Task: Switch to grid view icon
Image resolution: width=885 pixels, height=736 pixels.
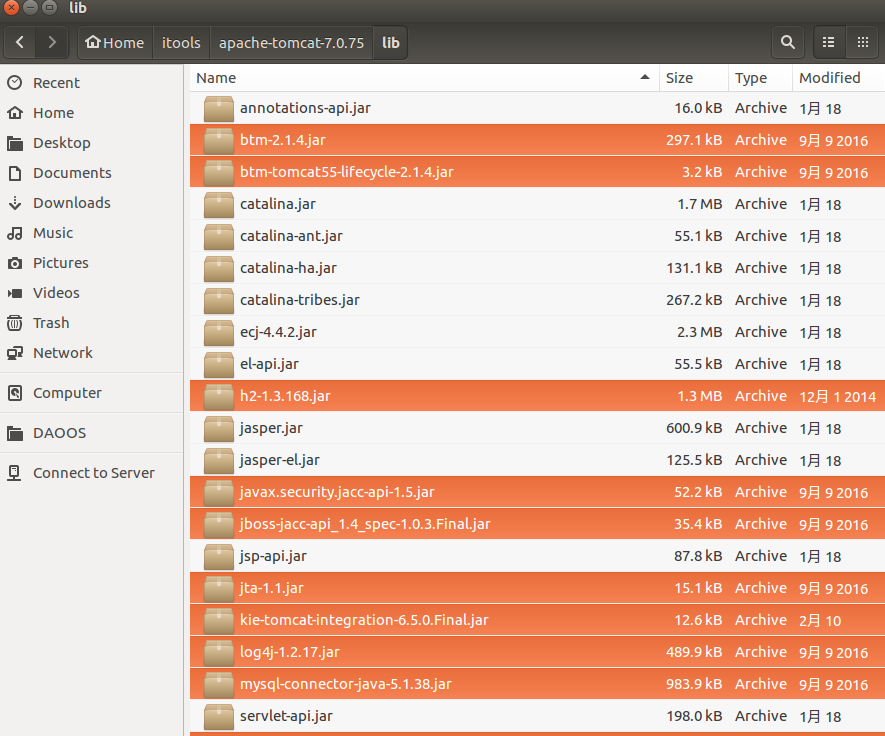Action: (862, 42)
